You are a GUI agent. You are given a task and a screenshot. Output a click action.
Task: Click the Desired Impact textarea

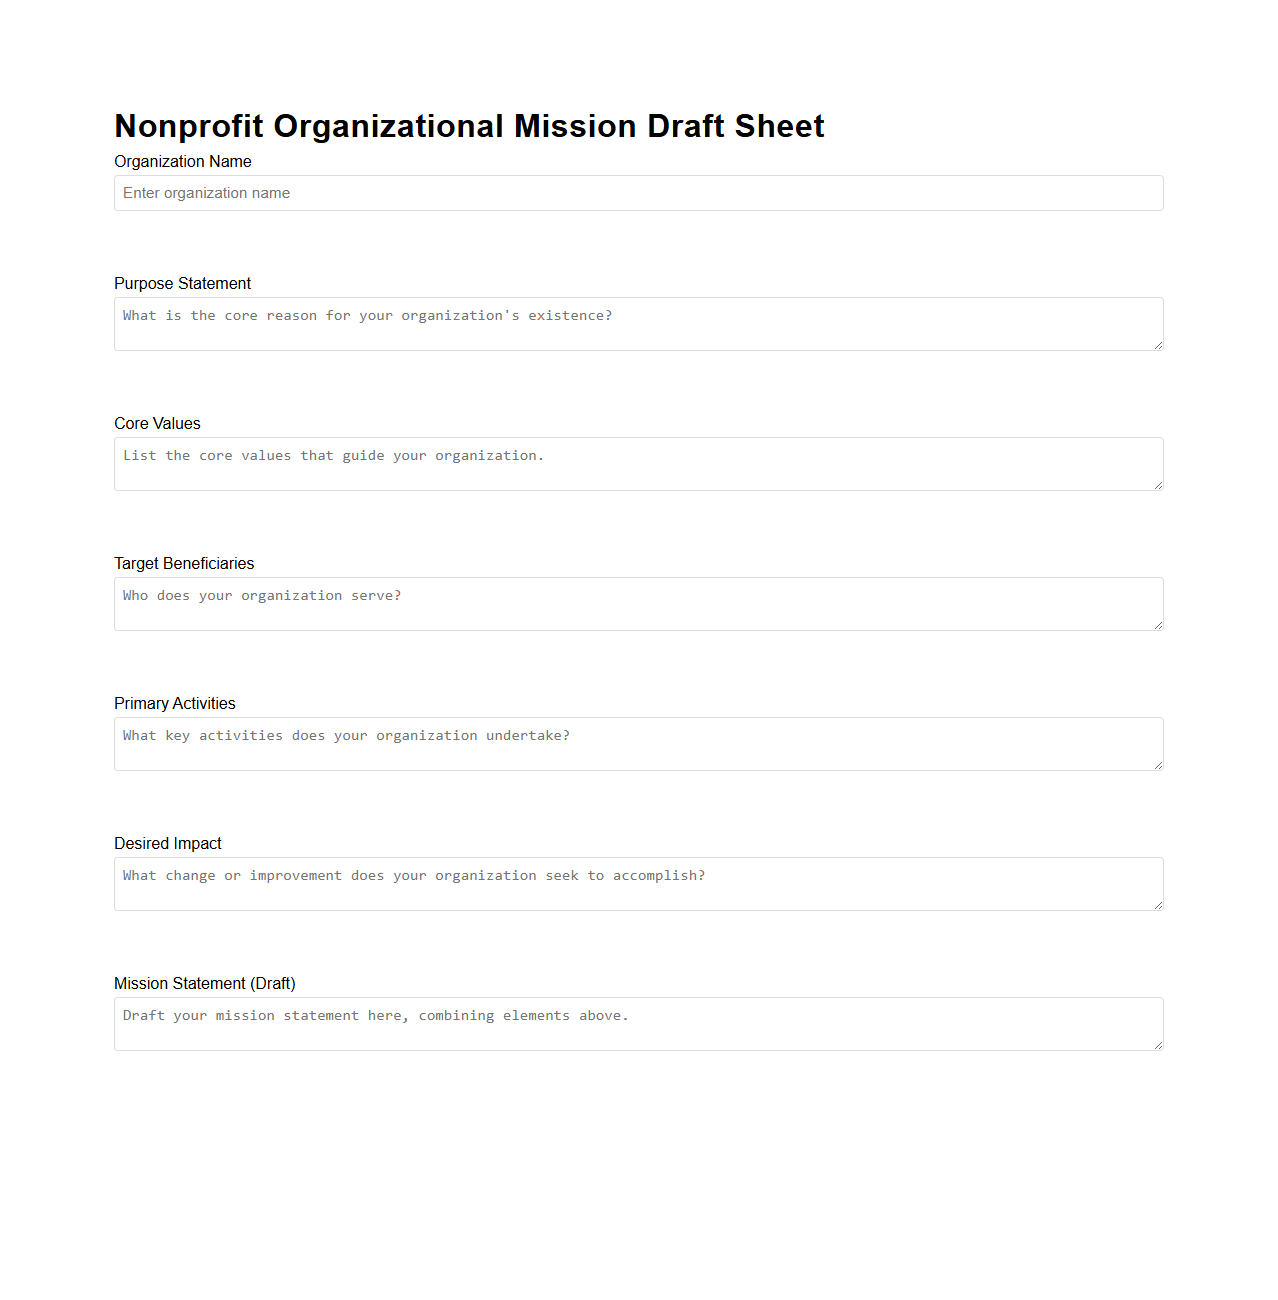pos(638,884)
